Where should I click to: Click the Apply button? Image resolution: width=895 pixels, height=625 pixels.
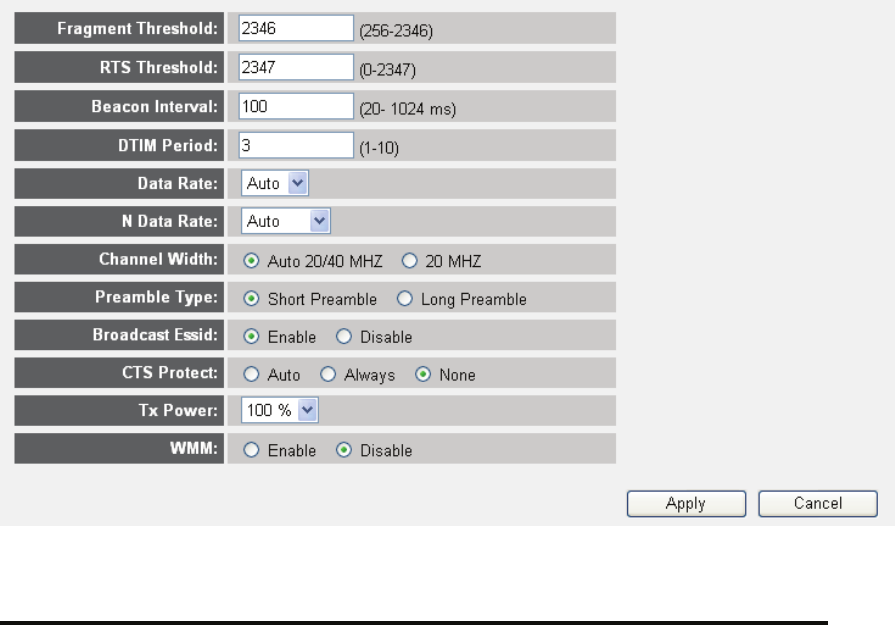pos(686,504)
